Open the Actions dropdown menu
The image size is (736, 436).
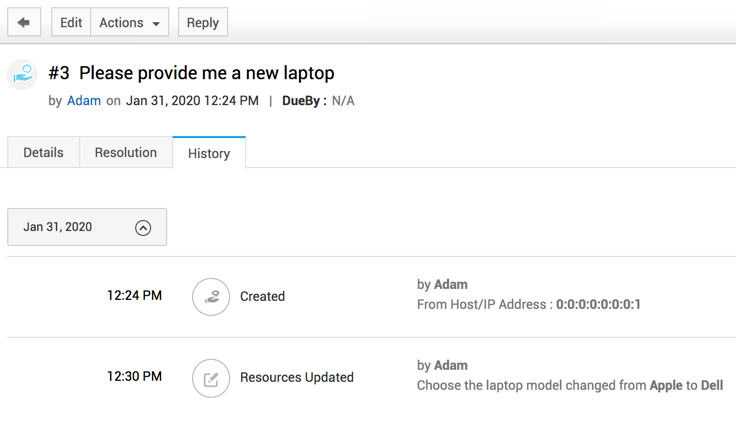coord(130,22)
